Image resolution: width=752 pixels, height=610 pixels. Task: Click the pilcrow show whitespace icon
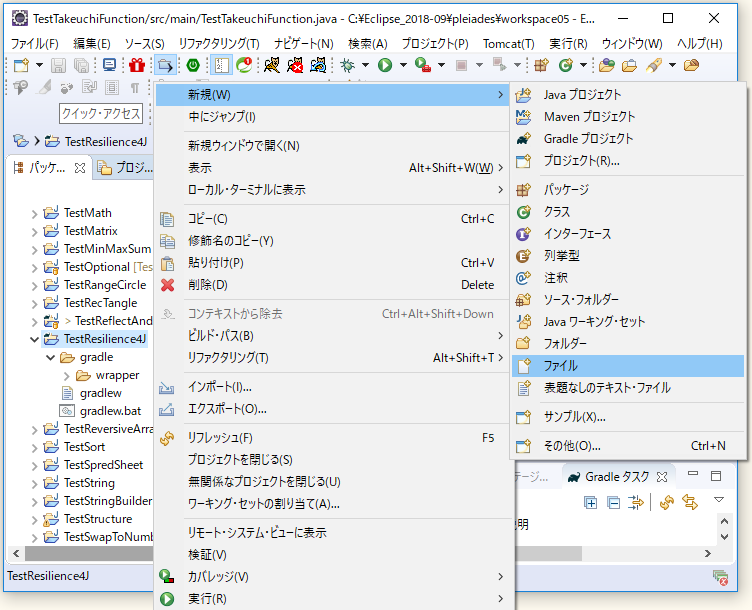(135, 88)
